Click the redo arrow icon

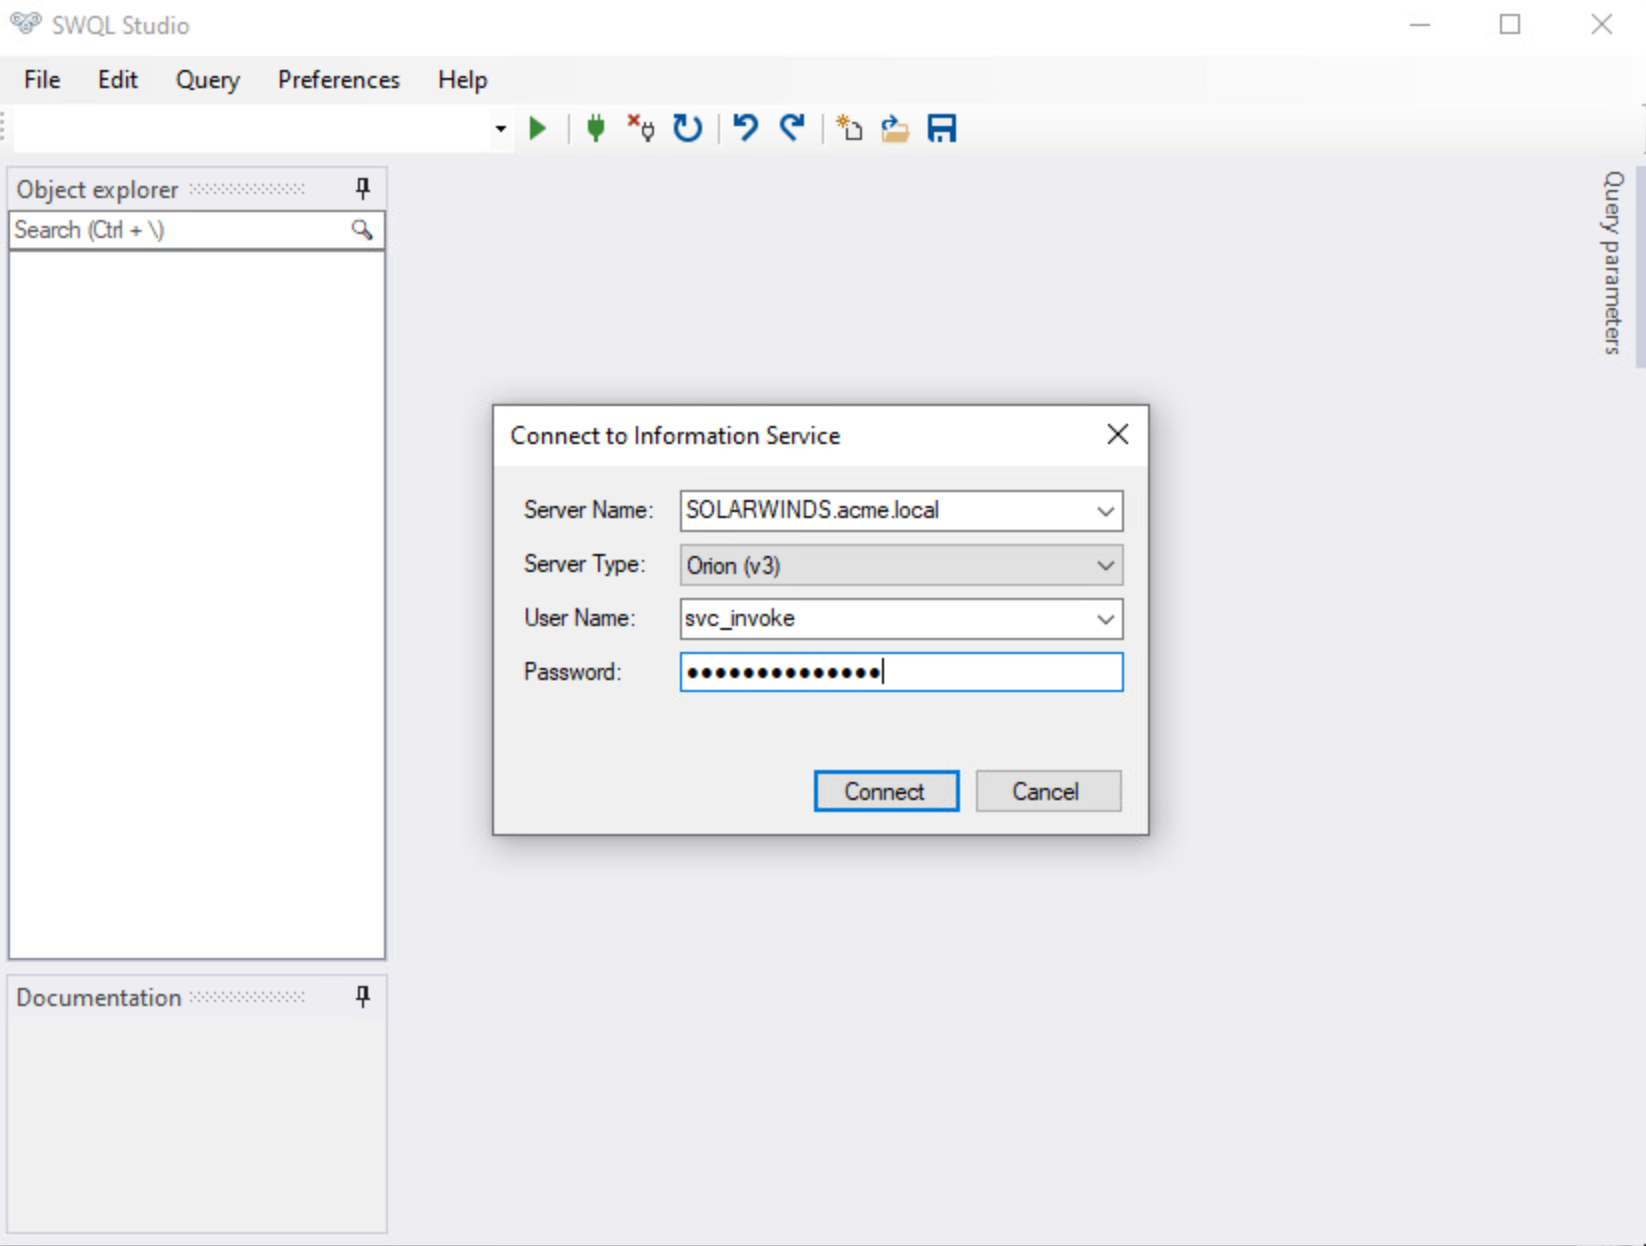coord(793,128)
